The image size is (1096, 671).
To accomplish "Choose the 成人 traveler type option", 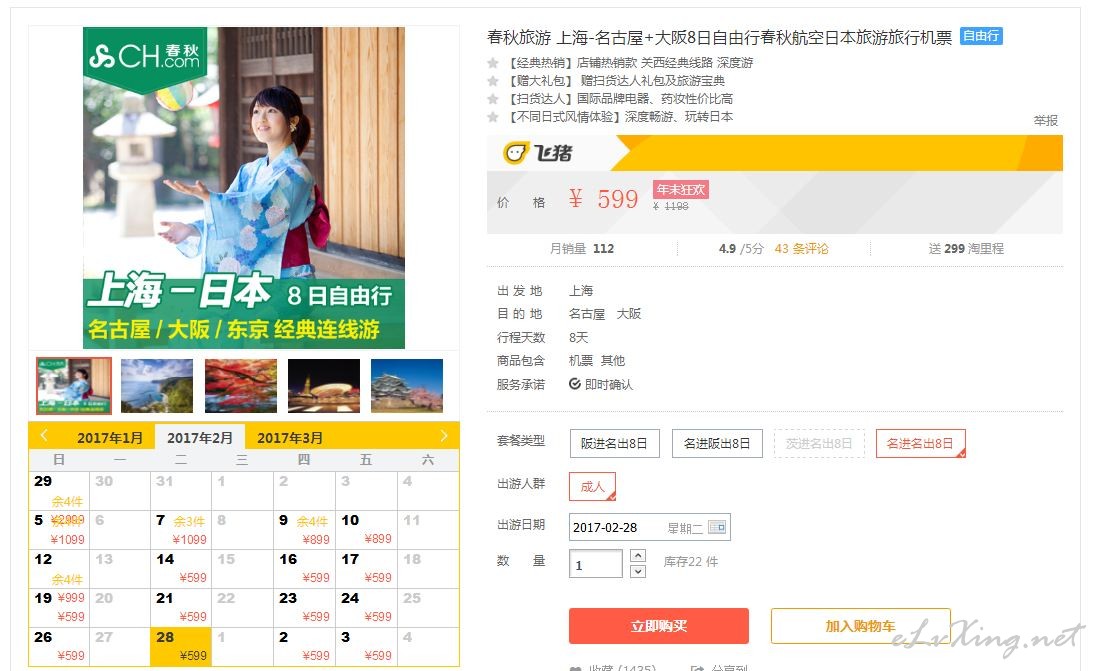I will (x=592, y=486).
